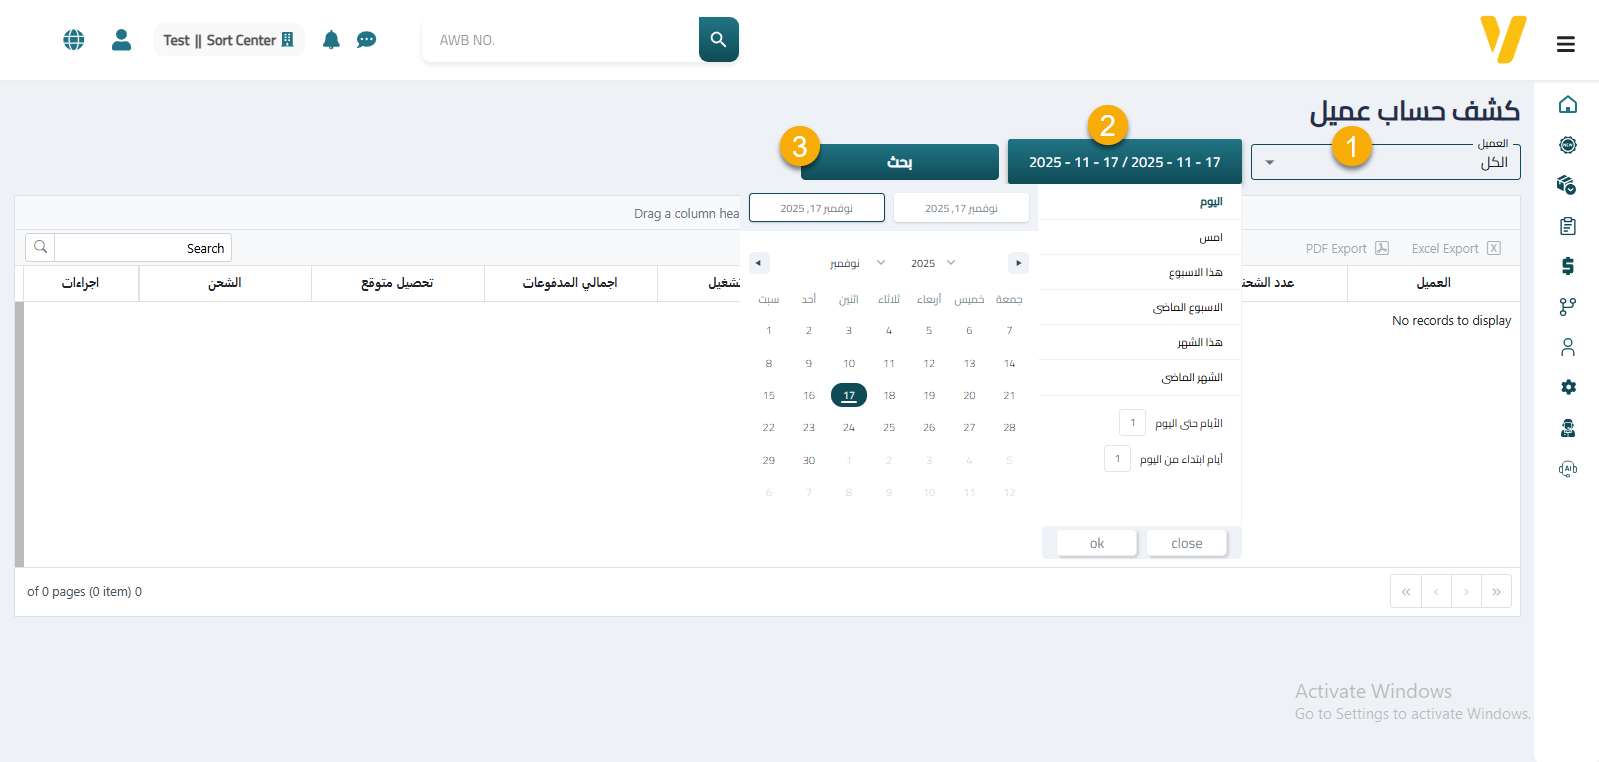Go to home from sidebar

pyautogui.click(x=1567, y=105)
